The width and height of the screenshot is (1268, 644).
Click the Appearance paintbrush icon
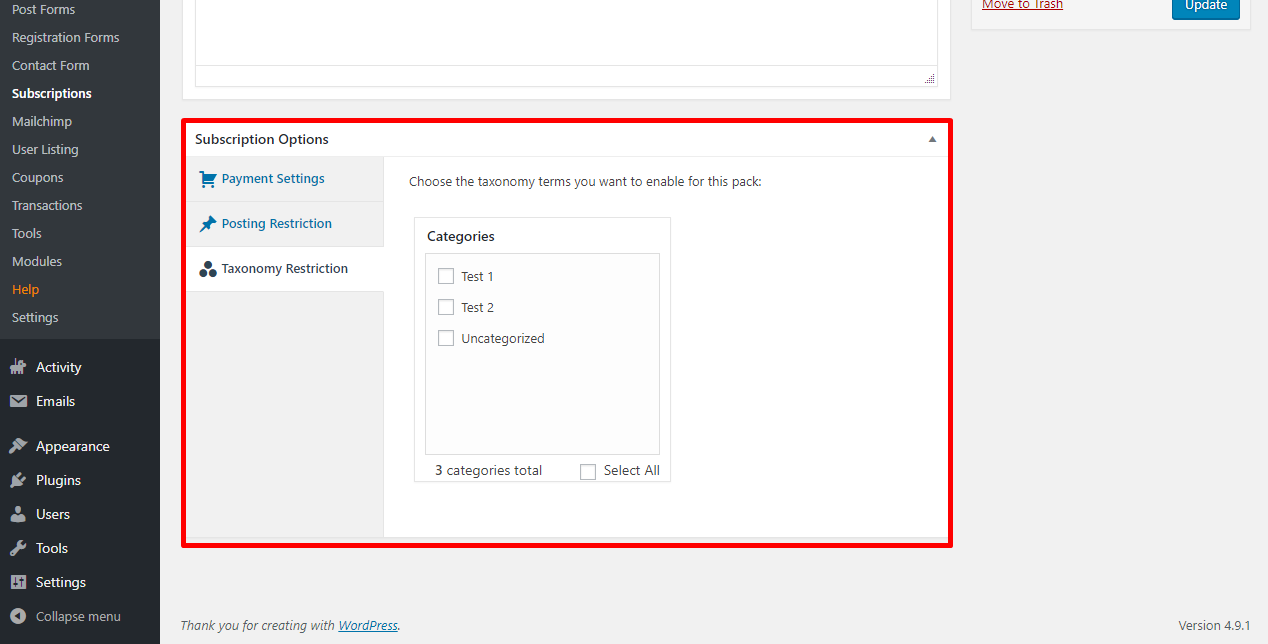click(18, 446)
